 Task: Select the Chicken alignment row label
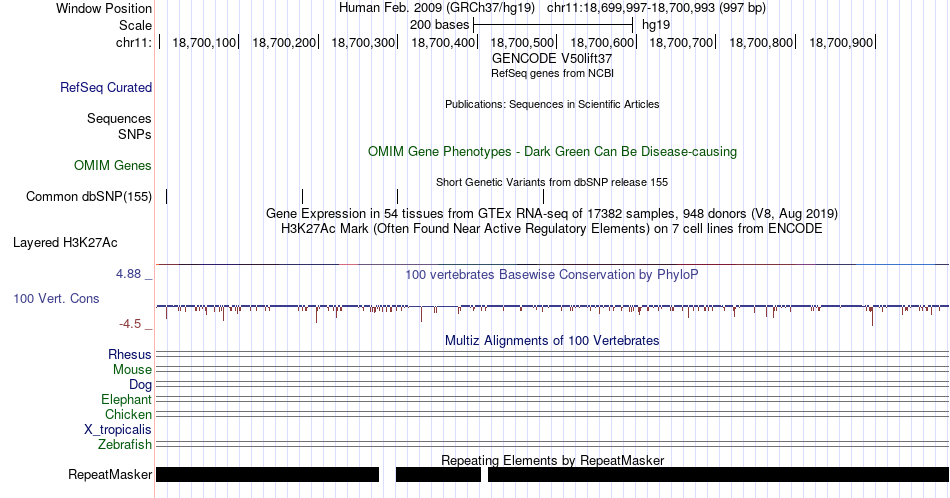[x=128, y=414]
